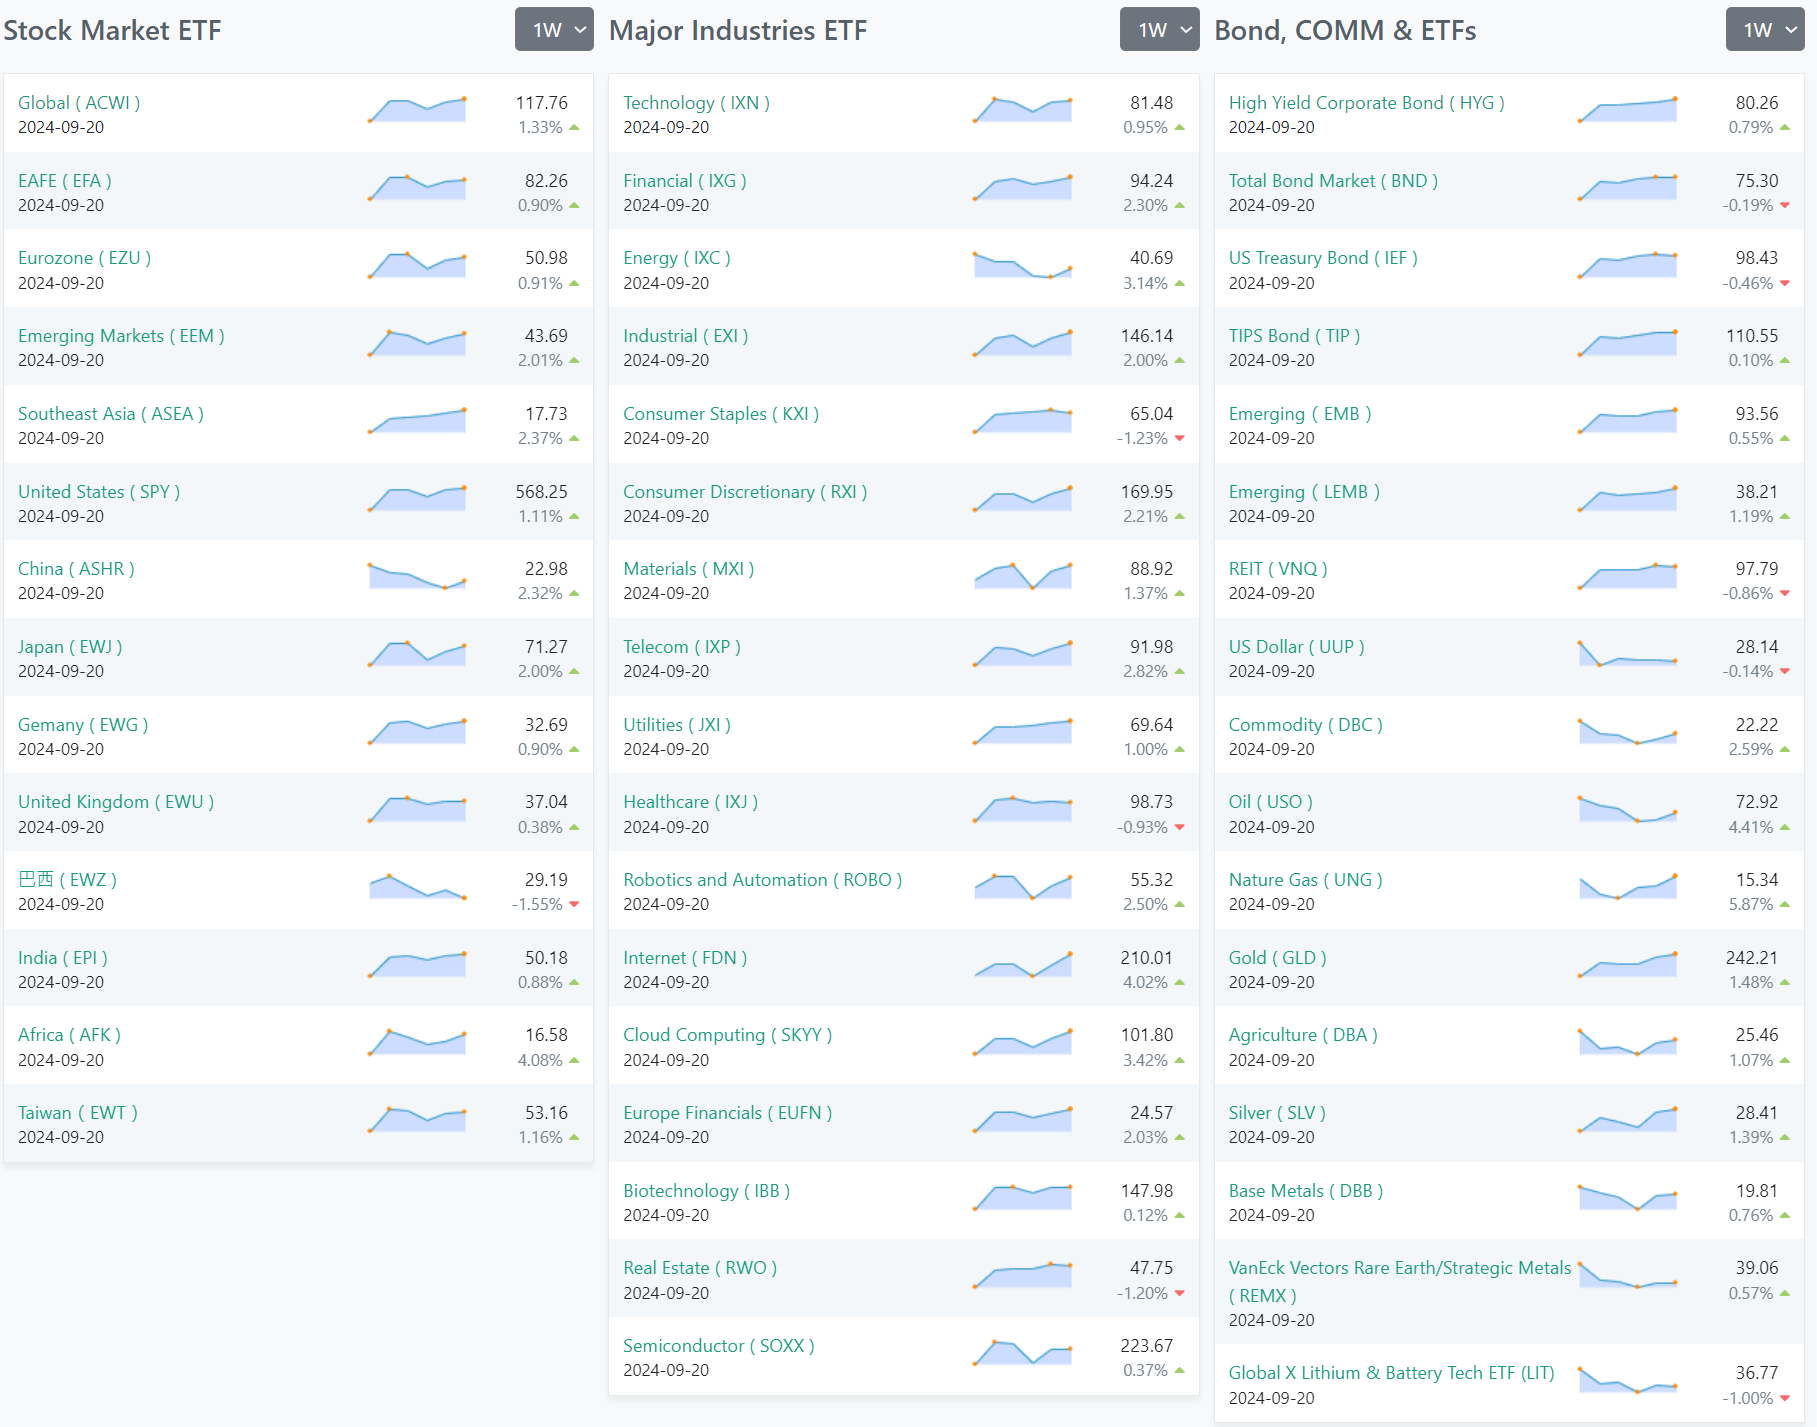The image size is (1817, 1427).
Task: Open the Materials ( MXI ) link
Action: (x=689, y=569)
